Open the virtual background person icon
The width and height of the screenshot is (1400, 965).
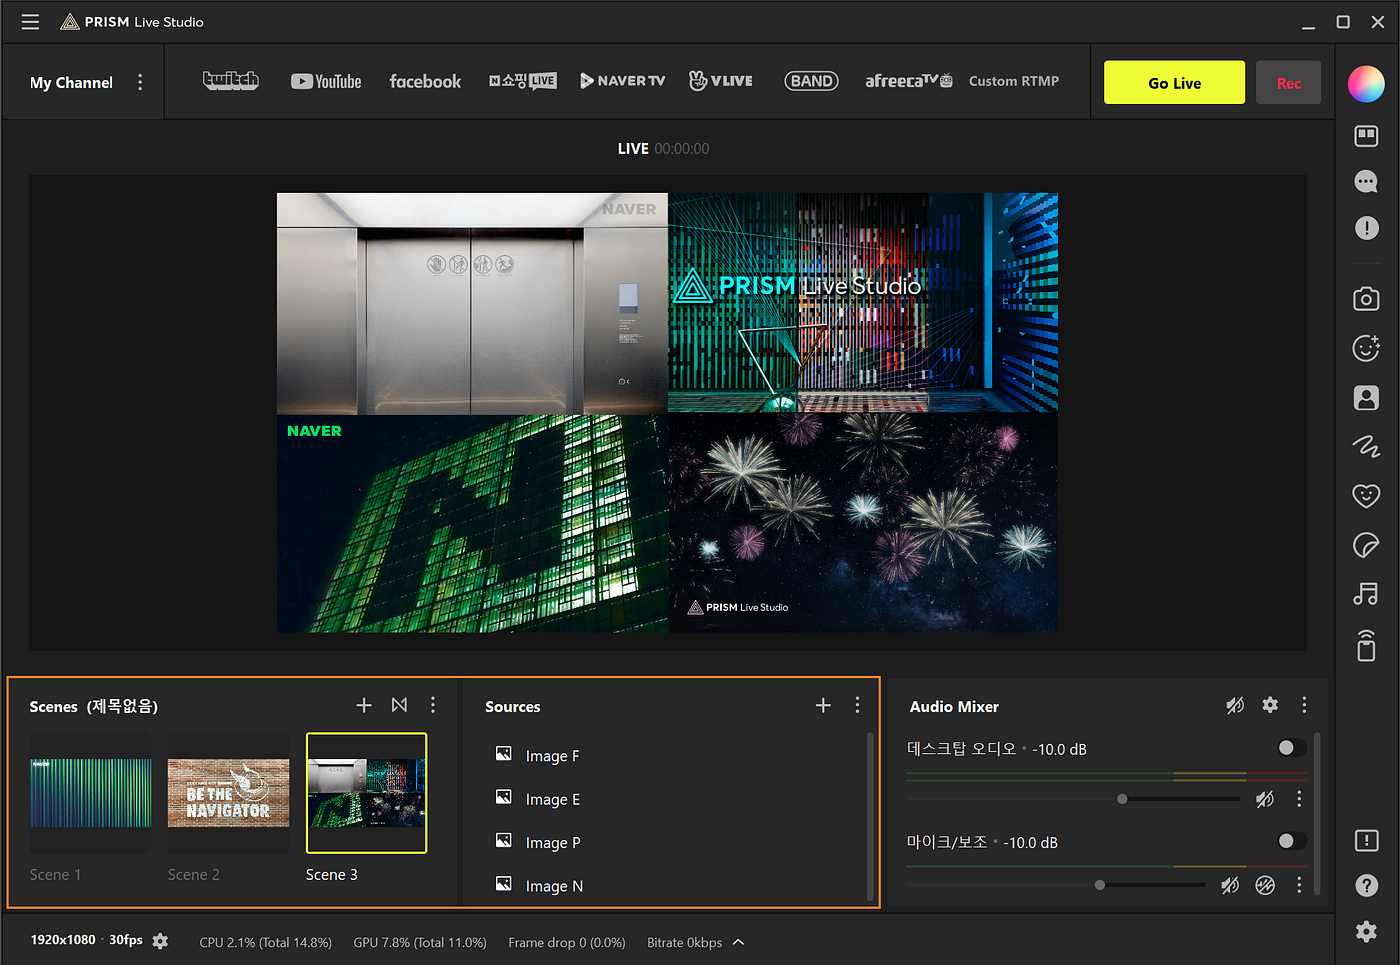coord(1366,398)
